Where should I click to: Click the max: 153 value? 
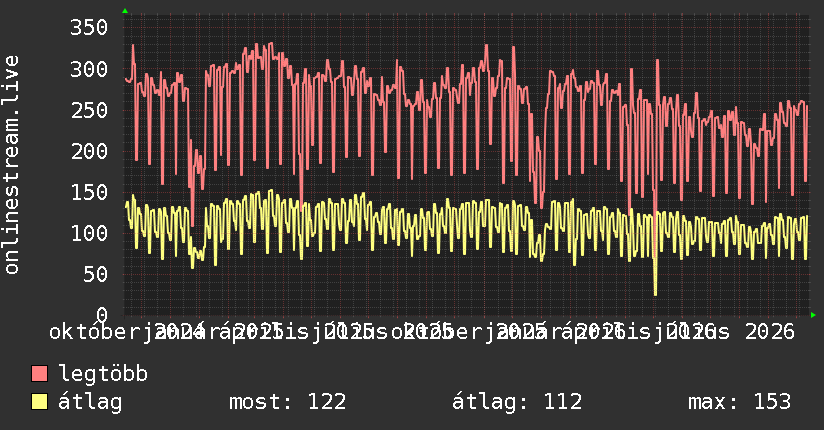click(739, 402)
